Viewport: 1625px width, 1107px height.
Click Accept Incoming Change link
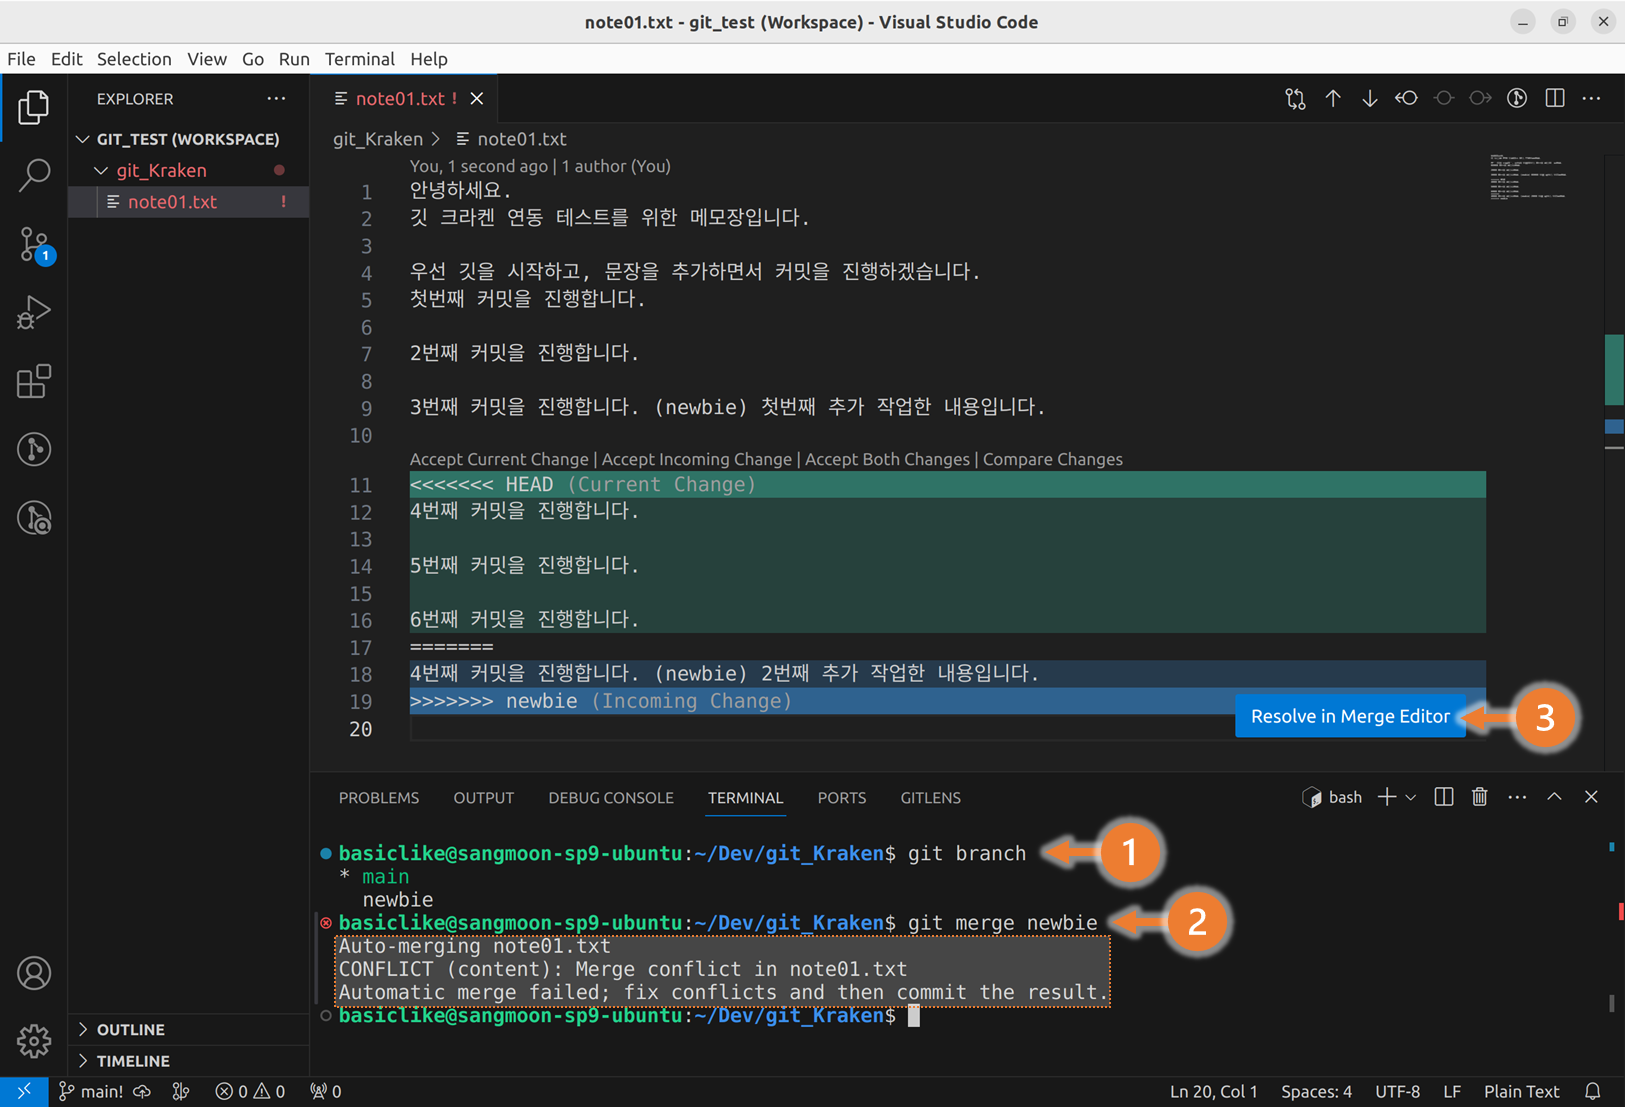(697, 459)
